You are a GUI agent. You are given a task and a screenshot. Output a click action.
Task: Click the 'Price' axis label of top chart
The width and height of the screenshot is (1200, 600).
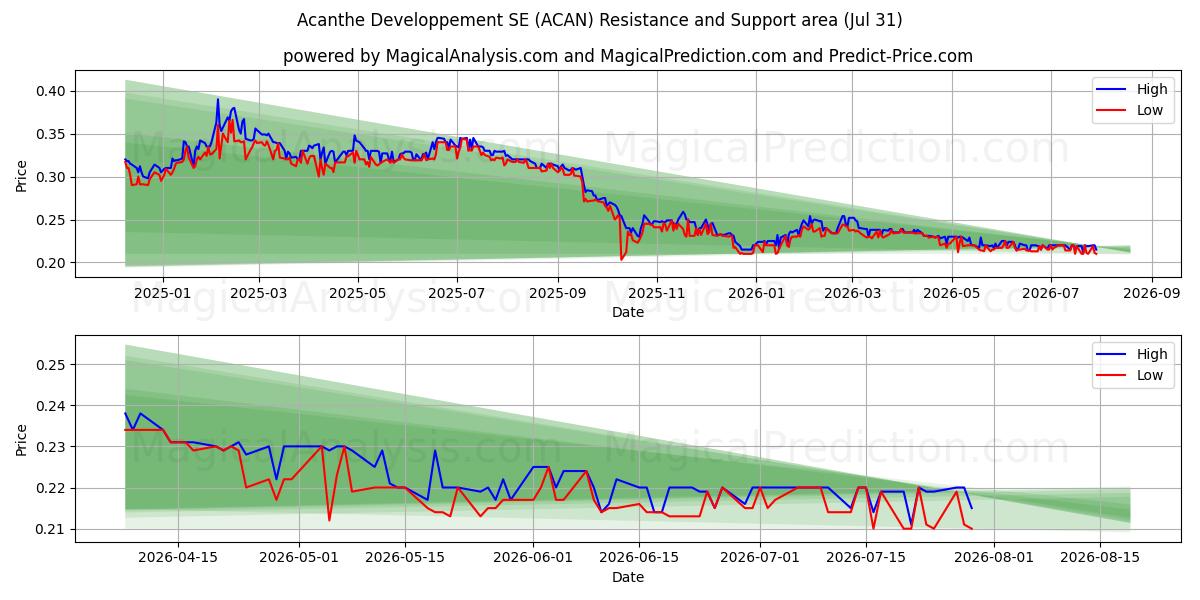pyautogui.click(x=21, y=175)
